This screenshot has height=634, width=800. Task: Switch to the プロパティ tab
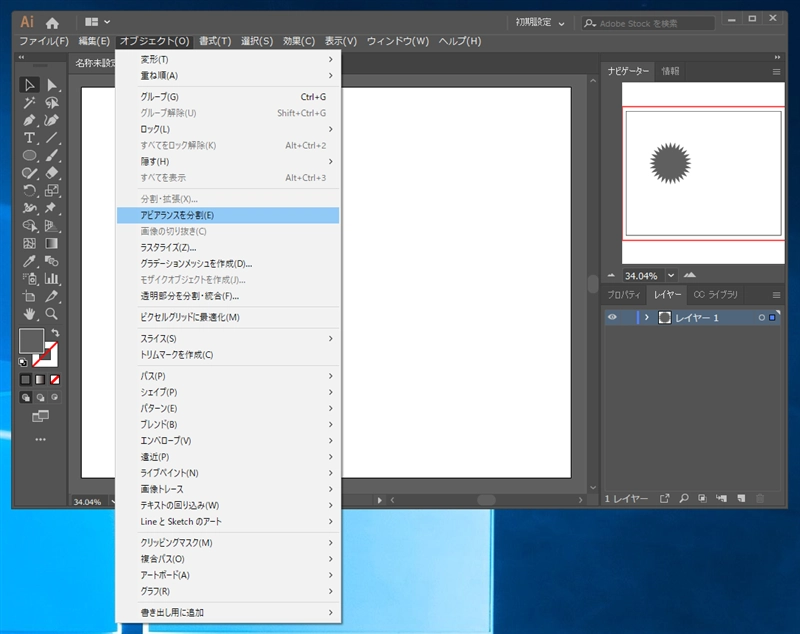tap(623, 295)
